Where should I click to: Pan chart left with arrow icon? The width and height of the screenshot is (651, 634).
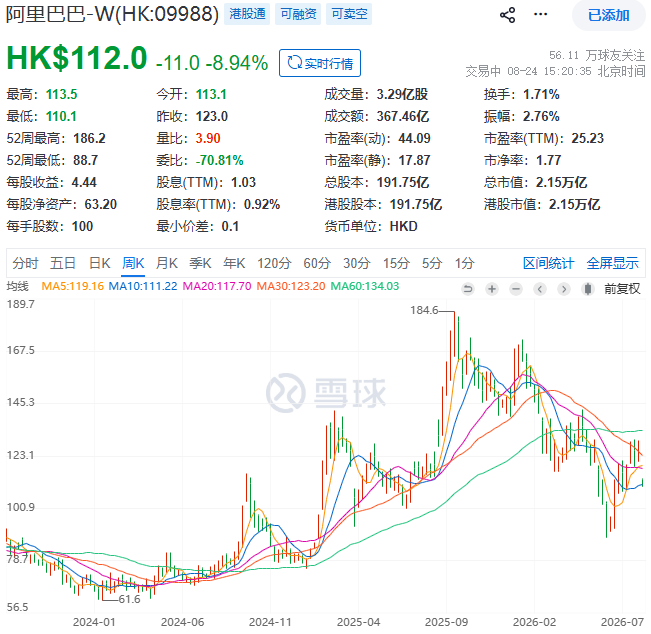(540, 289)
